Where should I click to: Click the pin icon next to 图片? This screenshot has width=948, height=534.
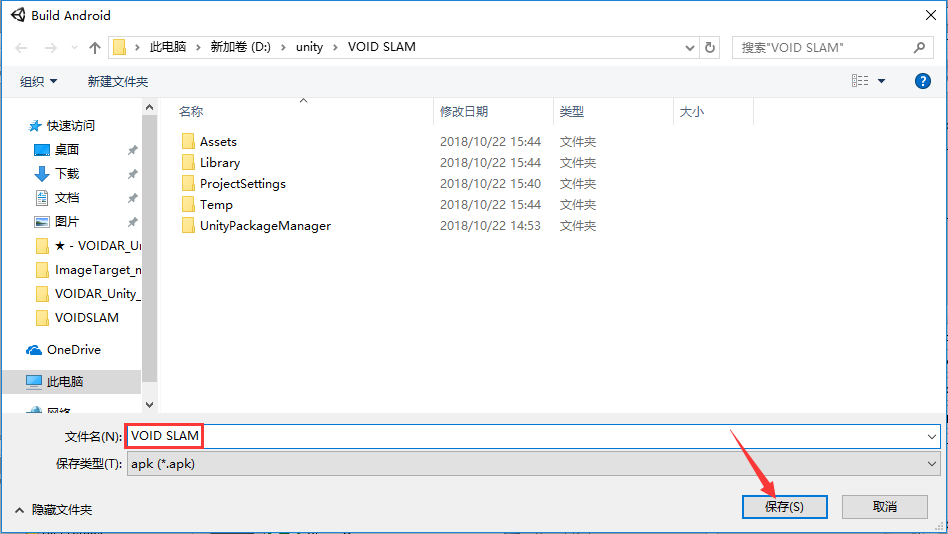pyautogui.click(x=132, y=222)
